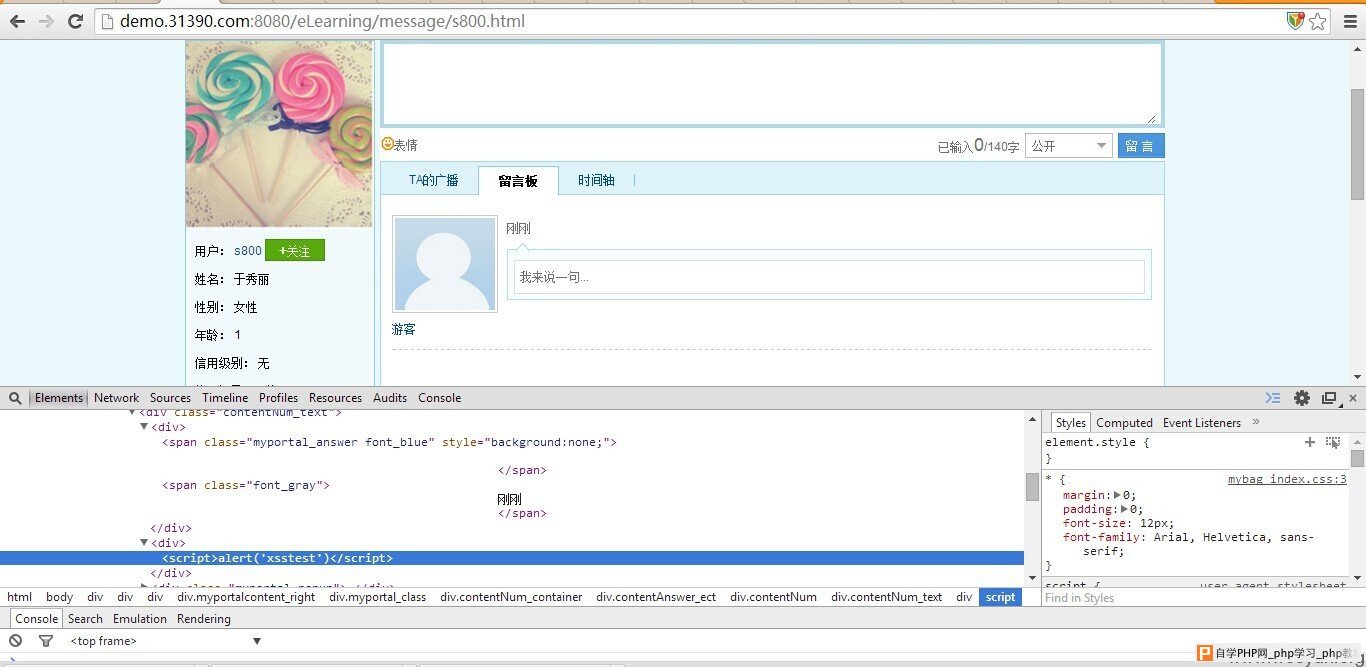This screenshot has height=667, width=1366.
Task: Select the span myportal_answer font_blue node
Action: click(x=390, y=442)
